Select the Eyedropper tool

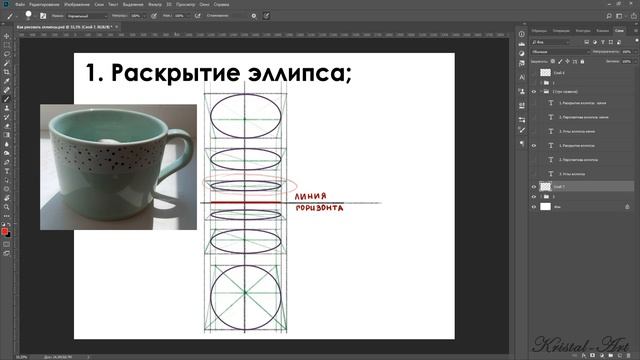(x=7, y=81)
